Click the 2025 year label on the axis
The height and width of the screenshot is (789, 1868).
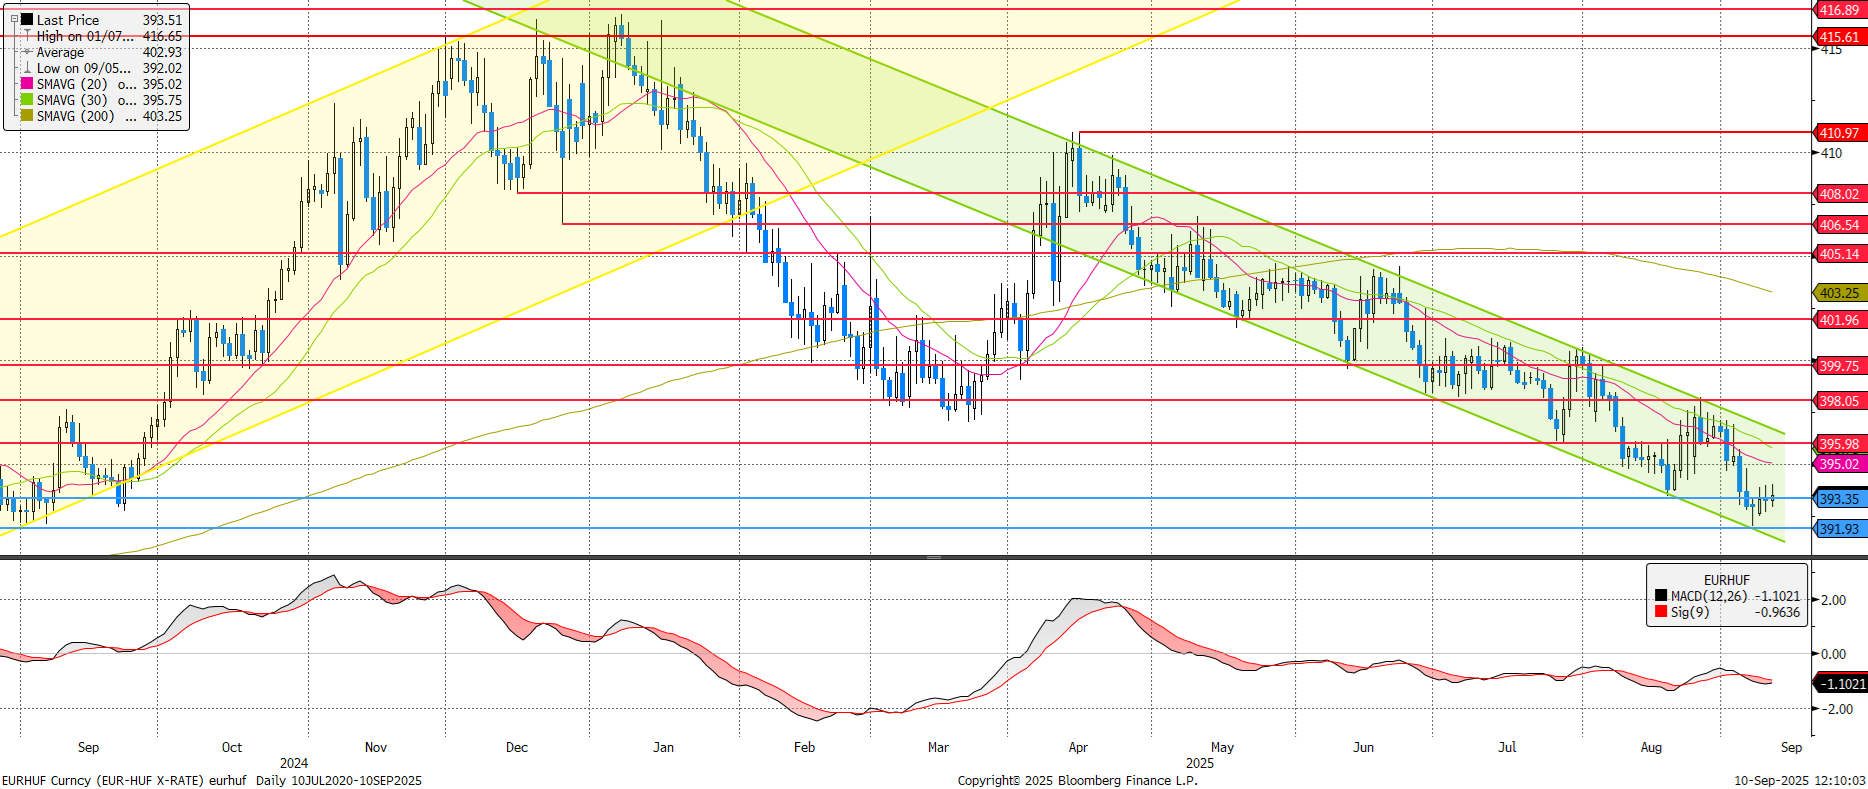click(x=1200, y=763)
